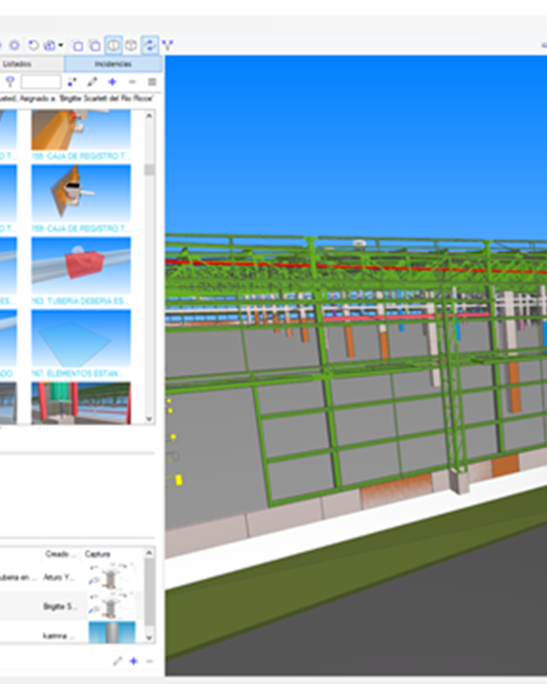Select thumbnail 163 TUBERIA DEBERIA ES
The height and width of the screenshot is (684, 547).
pos(81,271)
